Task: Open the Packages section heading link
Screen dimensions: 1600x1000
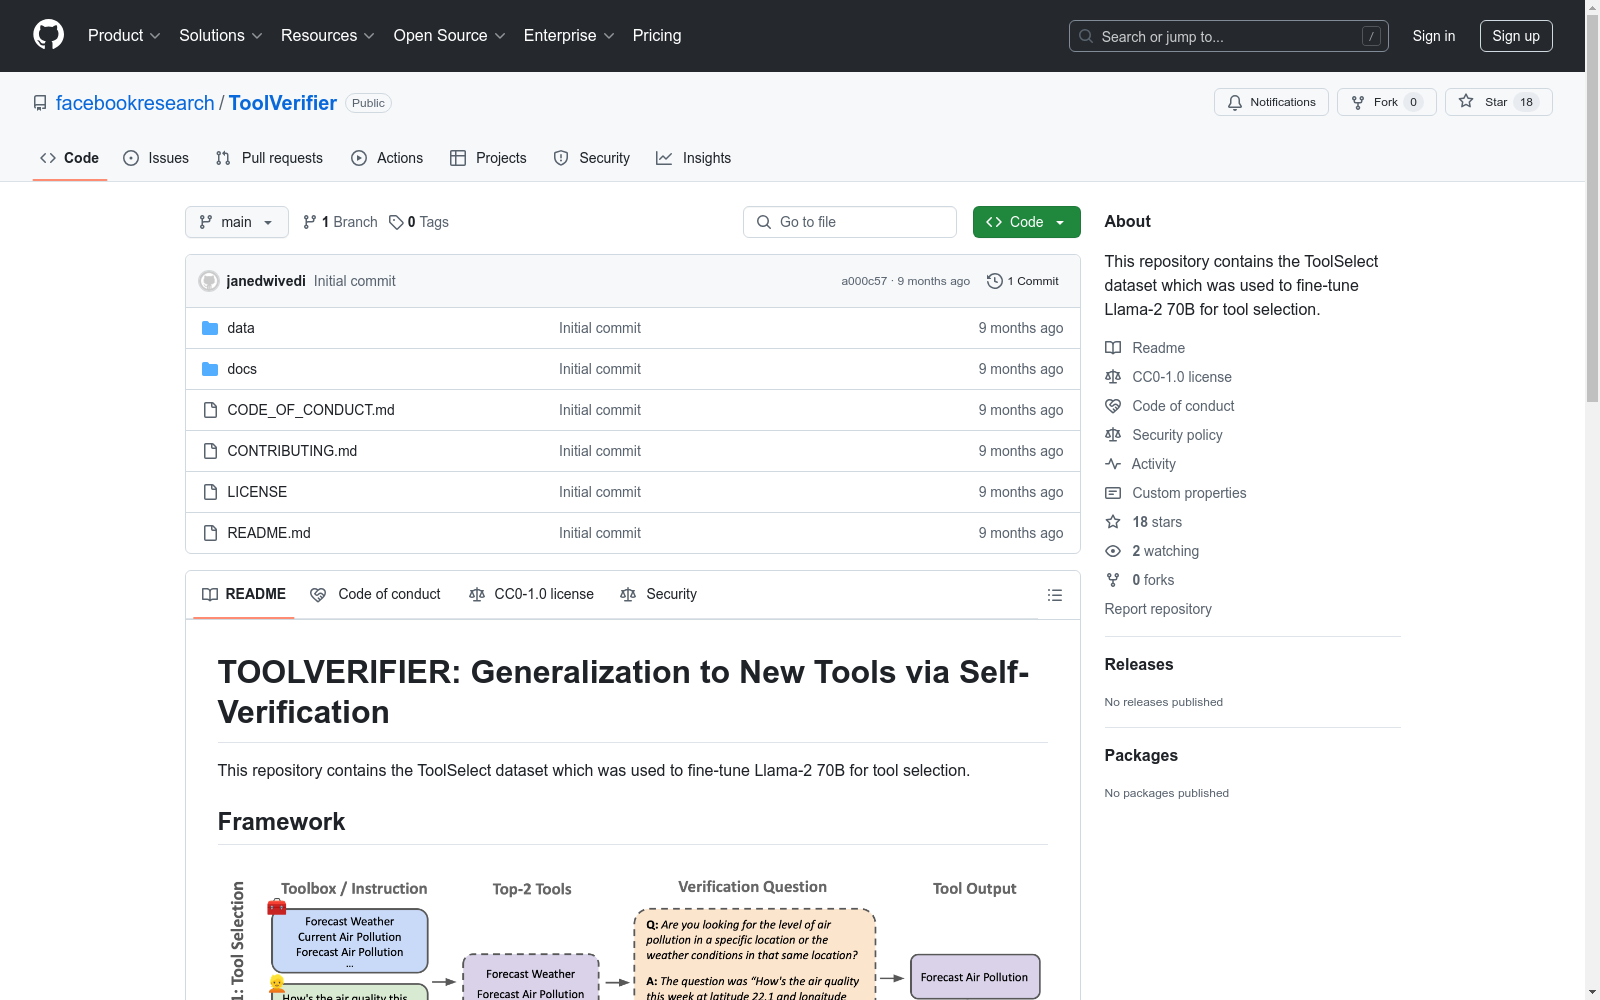Action: 1141,755
